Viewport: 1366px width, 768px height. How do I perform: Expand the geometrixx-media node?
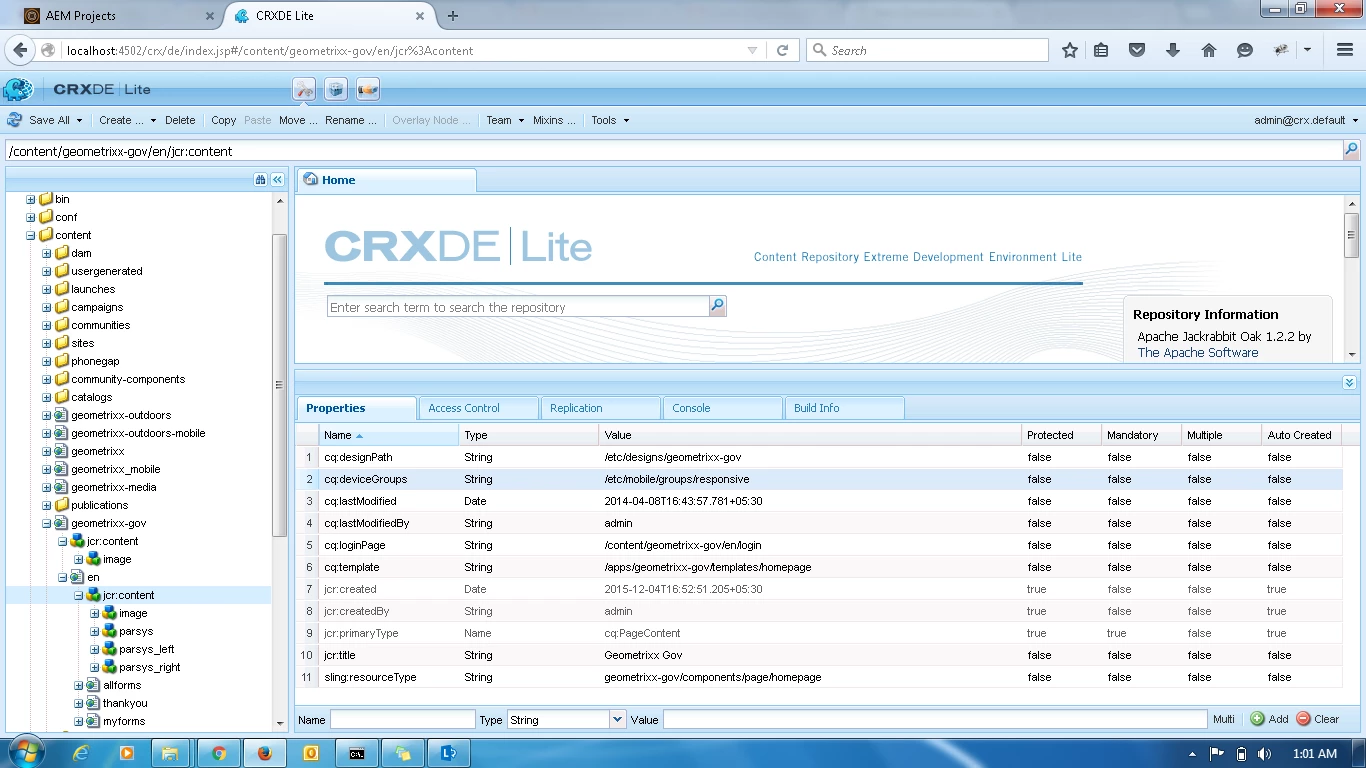pyautogui.click(x=47, y=487)
